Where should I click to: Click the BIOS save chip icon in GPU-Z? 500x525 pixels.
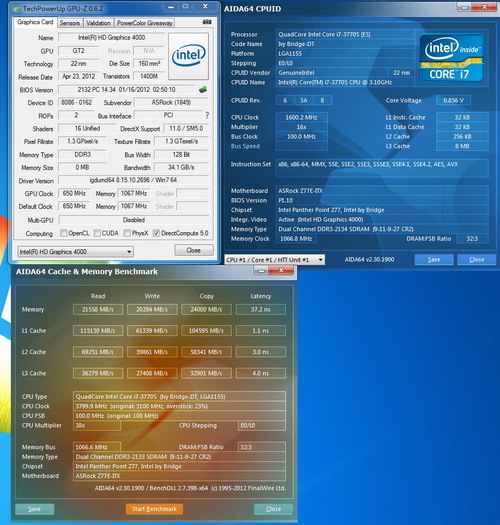pos(203,89)
